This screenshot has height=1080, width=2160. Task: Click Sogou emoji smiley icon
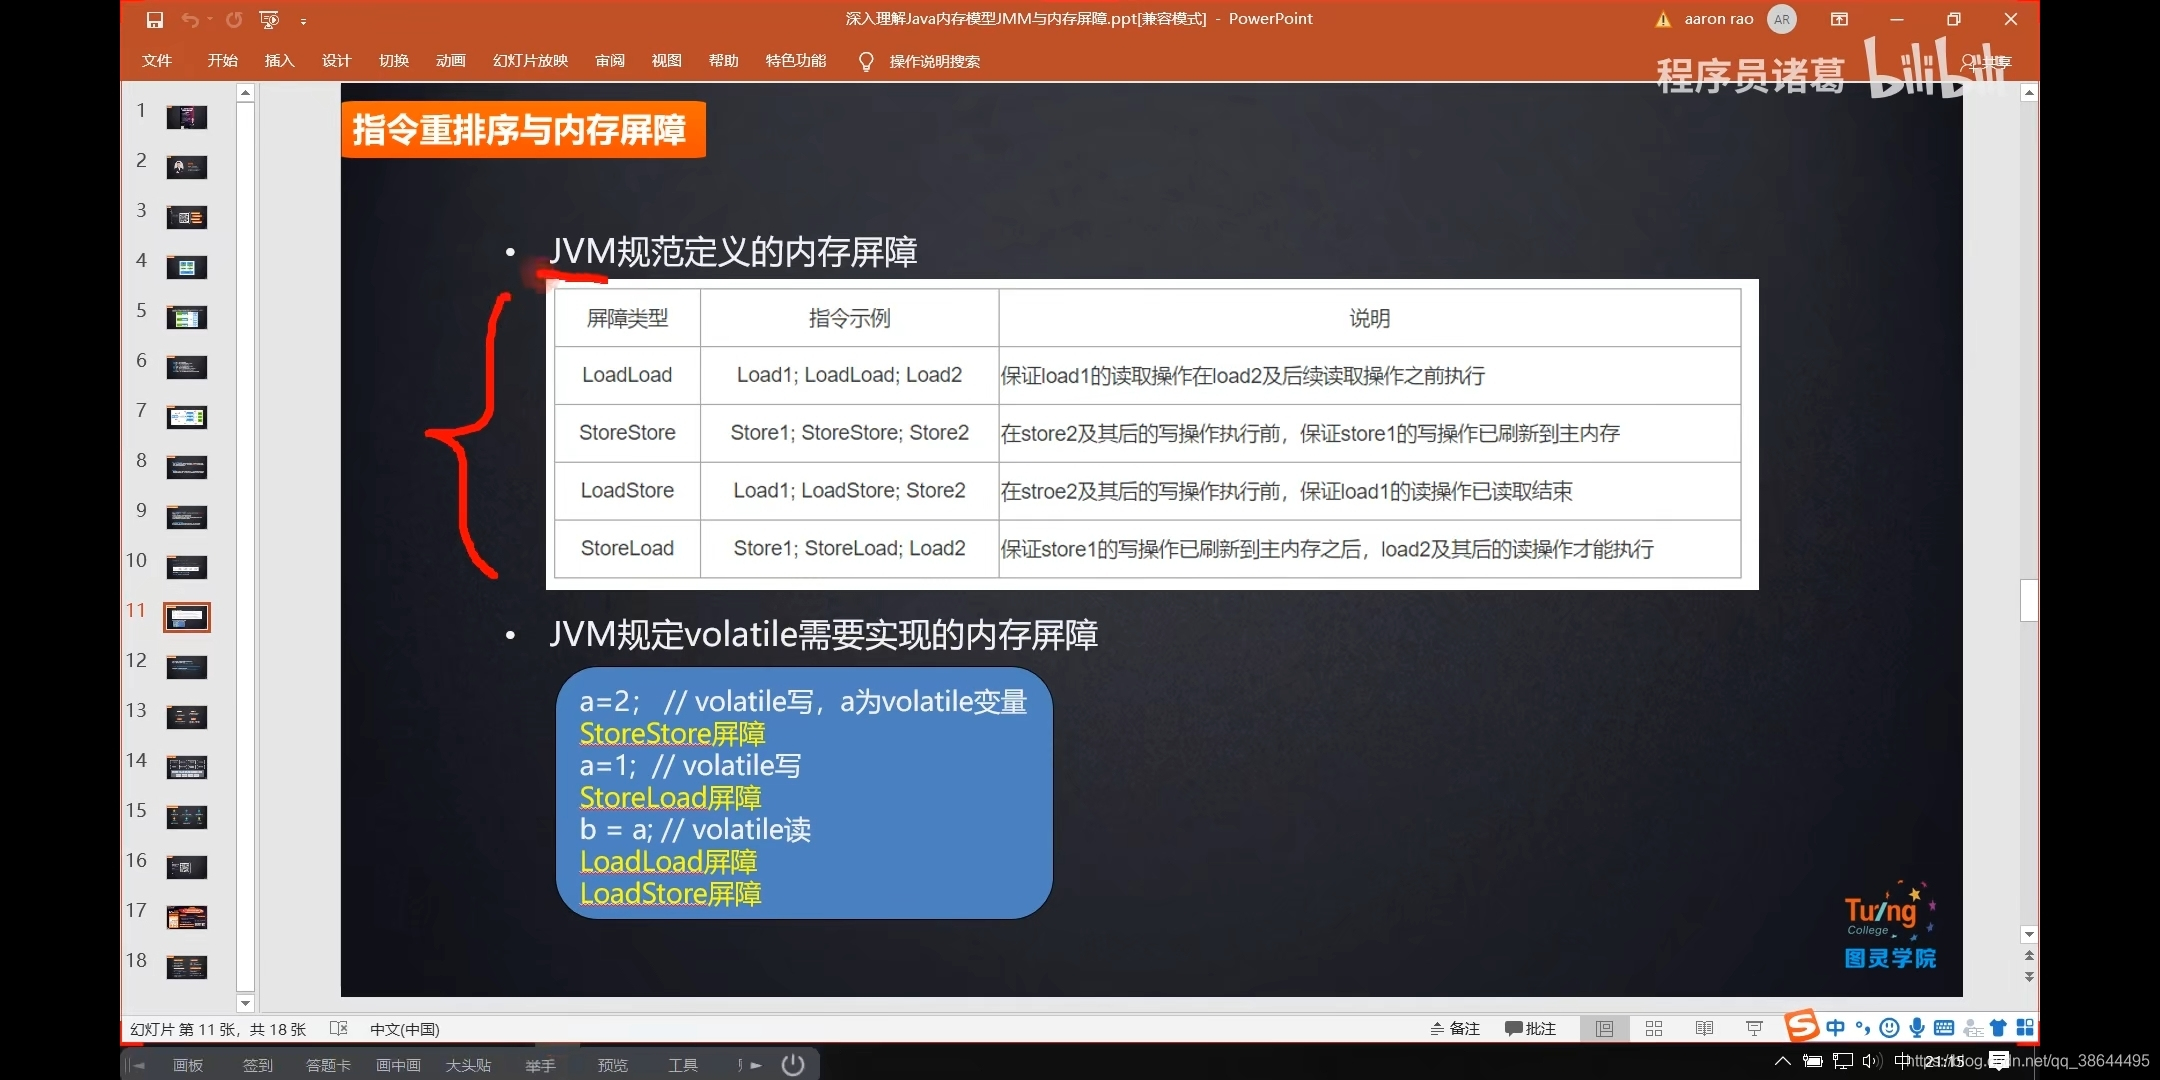[1889, 1028]
